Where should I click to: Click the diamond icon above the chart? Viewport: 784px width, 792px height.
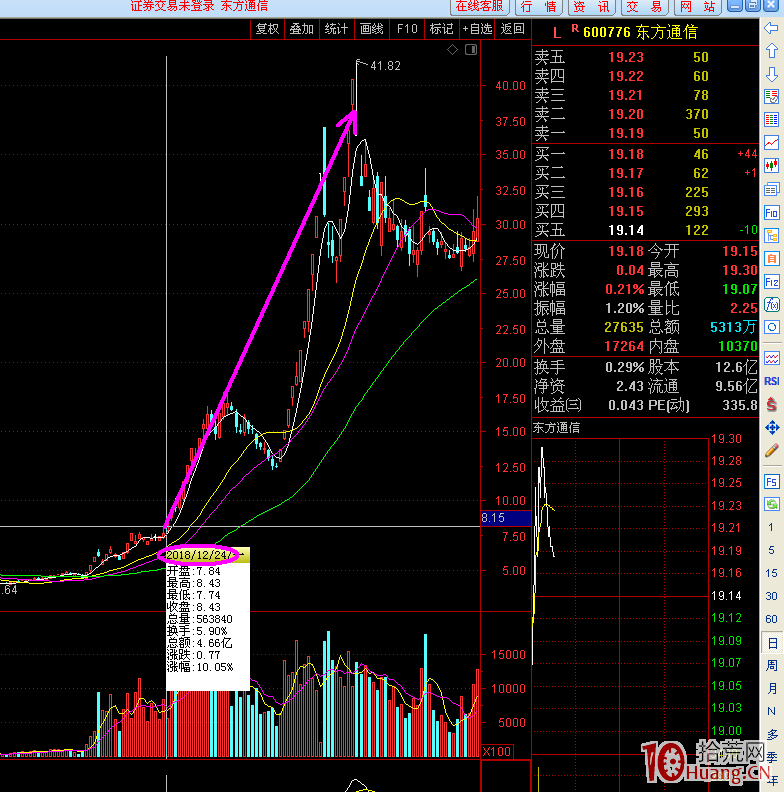click(452, 49)
